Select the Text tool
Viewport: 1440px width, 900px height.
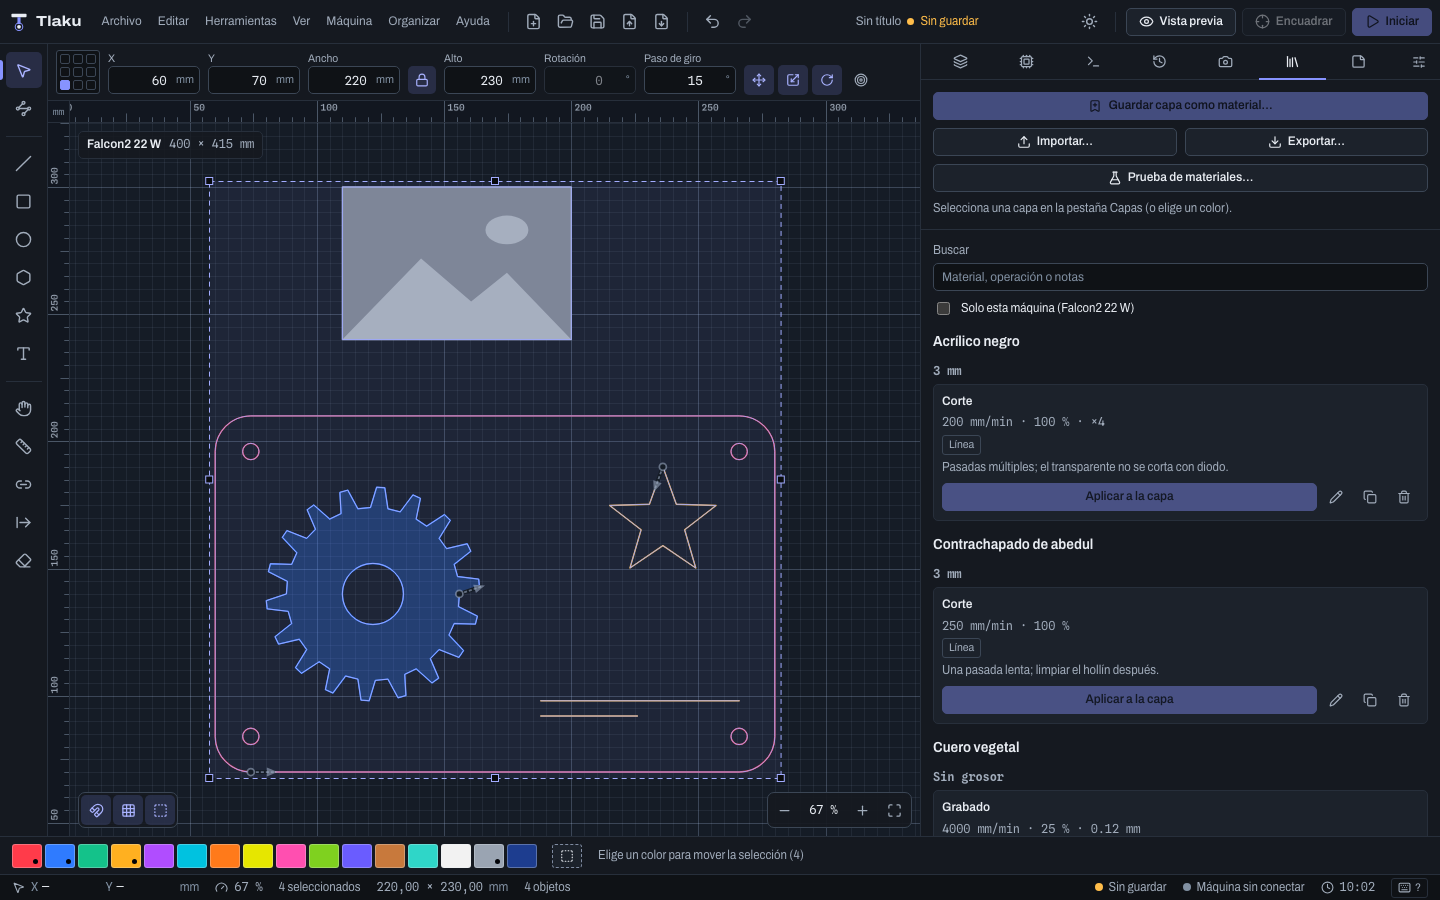23,354
